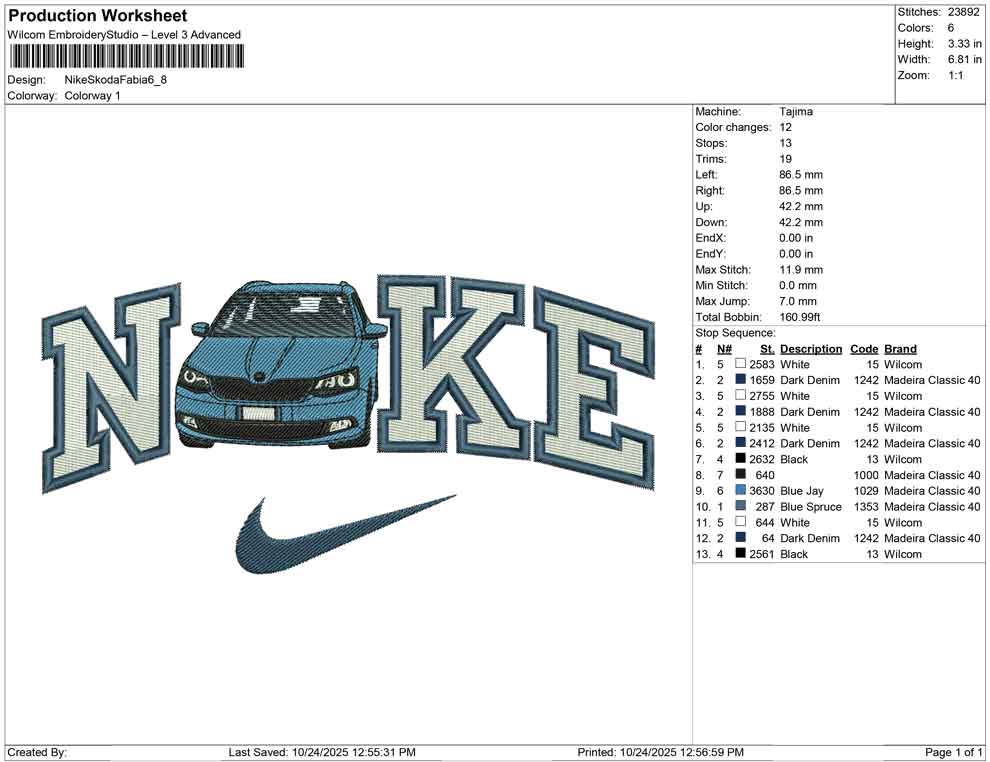Click the 'N#' column header
Screen dimensions: 990x762
point(724,348)
